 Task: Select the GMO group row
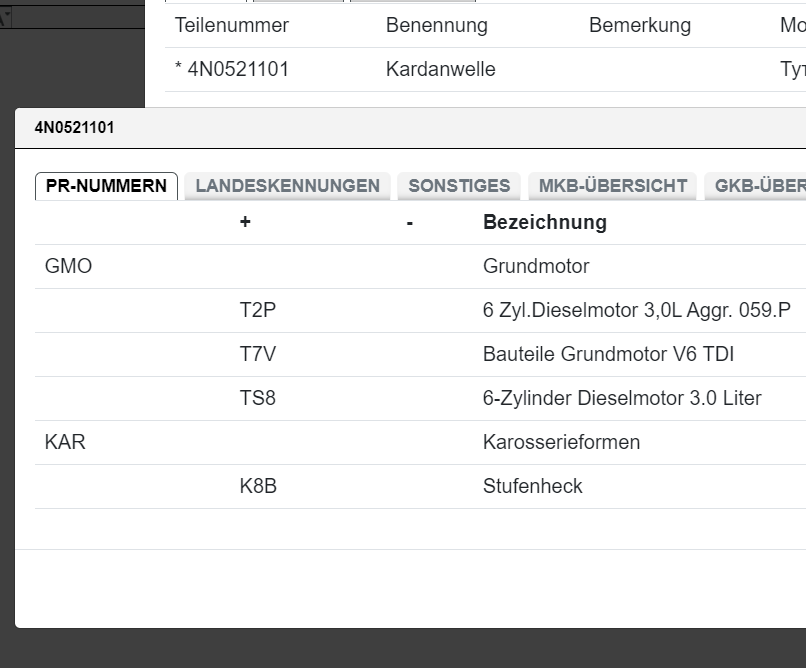[68, 267]
